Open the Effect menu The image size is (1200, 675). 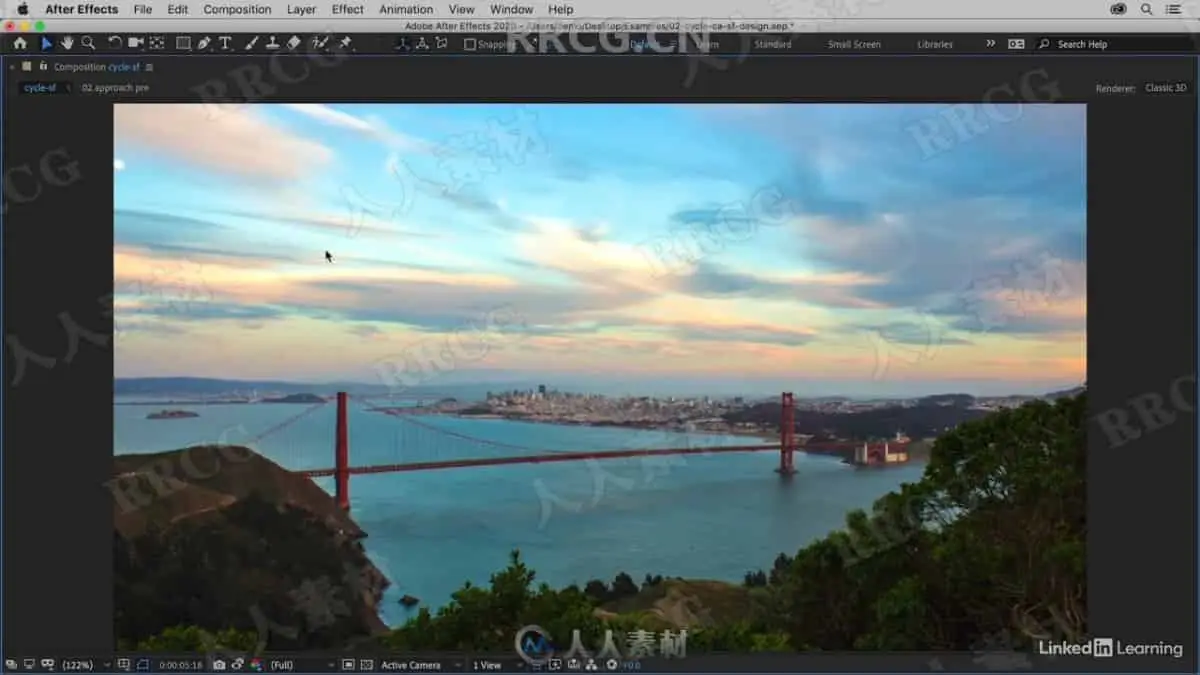(x=348, y=9)
